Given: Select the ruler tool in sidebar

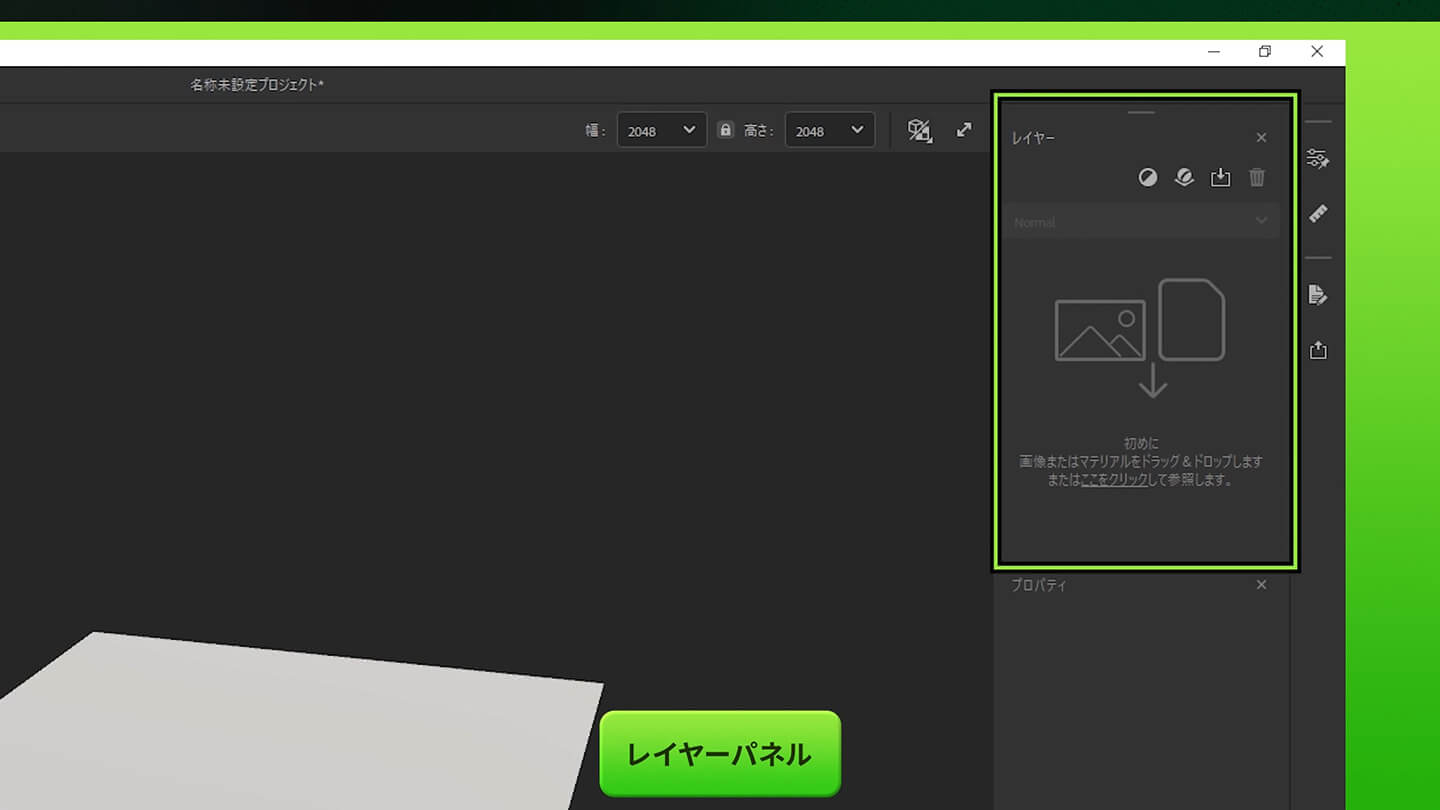Looking at the screenshot, I should [1318, 213].
